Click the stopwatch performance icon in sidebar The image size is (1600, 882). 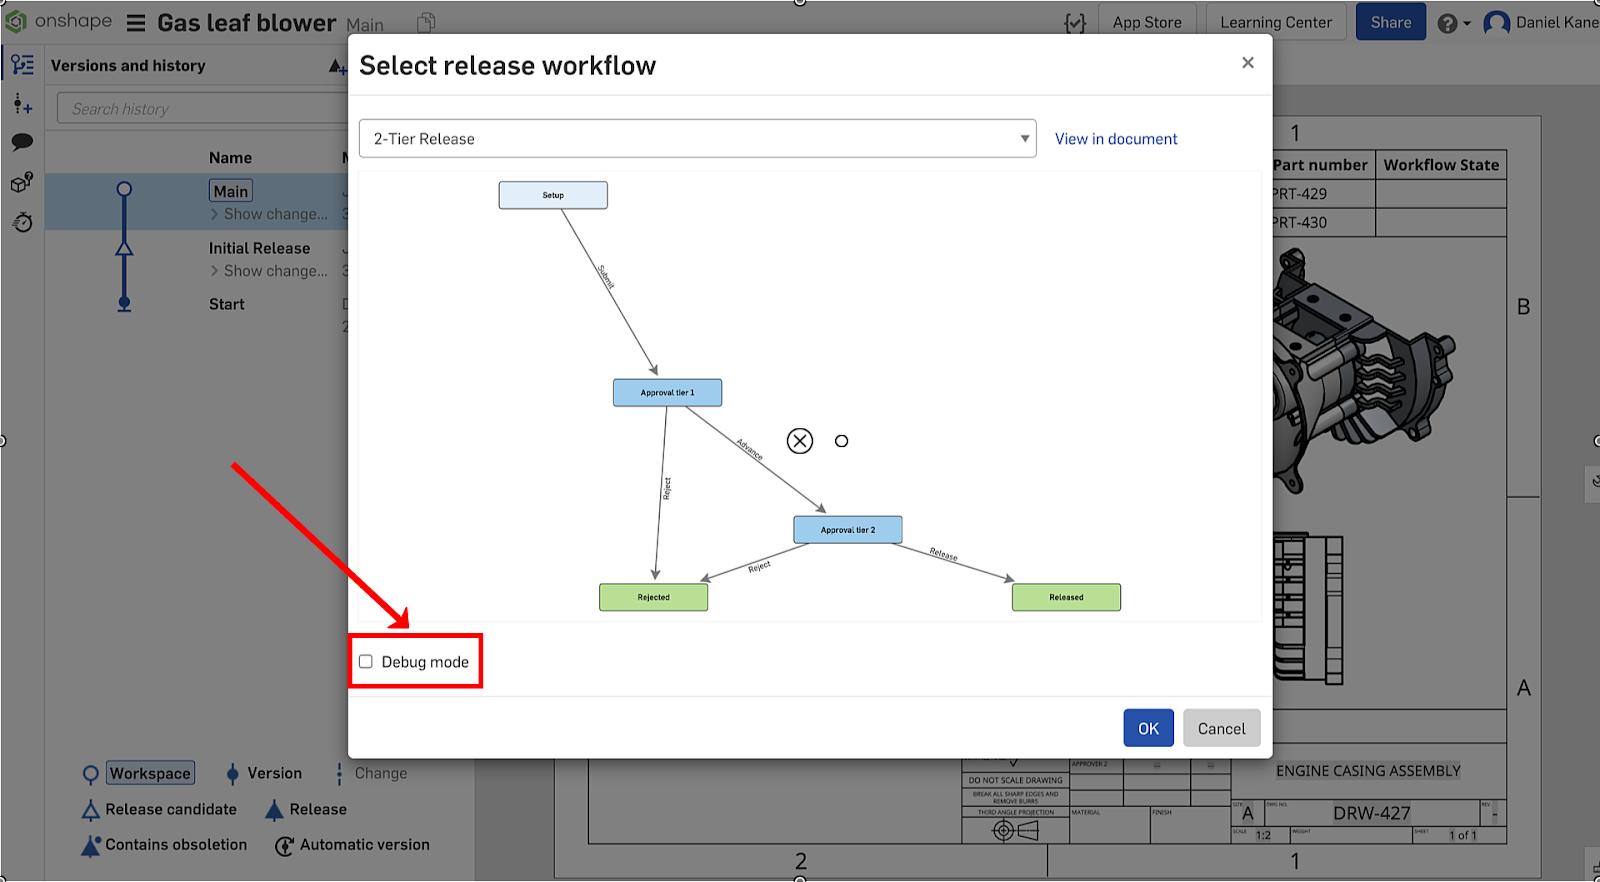coord(22,222)
